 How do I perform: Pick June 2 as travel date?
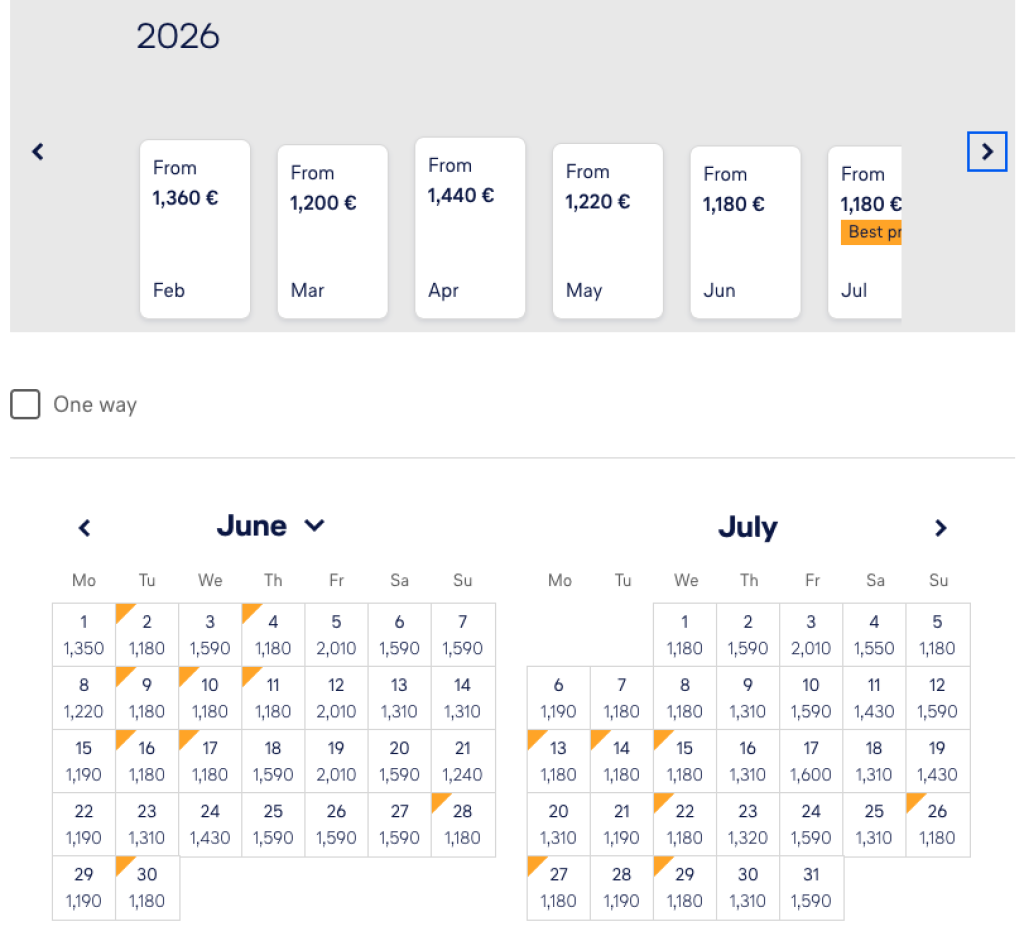click(147, 635)
